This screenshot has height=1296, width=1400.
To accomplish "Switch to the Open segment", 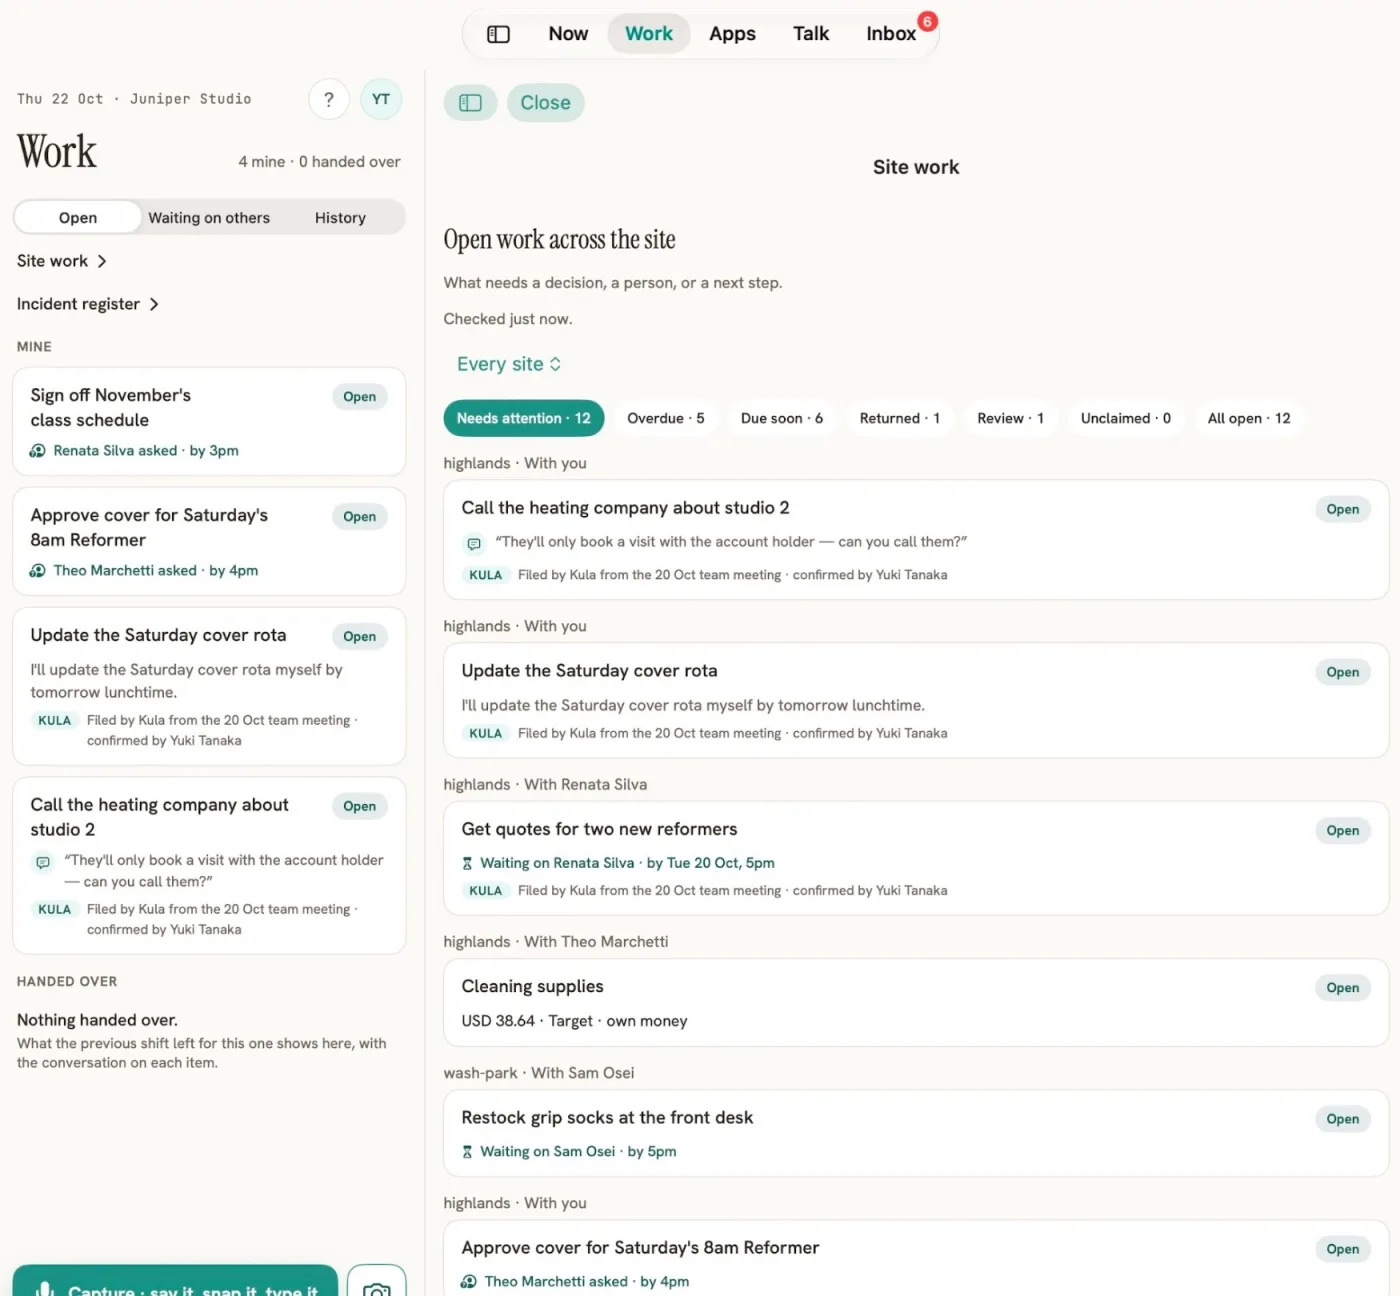I will [x=78, y=218].
